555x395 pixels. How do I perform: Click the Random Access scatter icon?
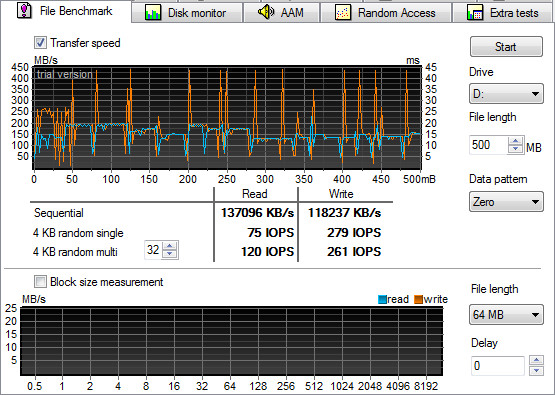[x=343, y=13]
